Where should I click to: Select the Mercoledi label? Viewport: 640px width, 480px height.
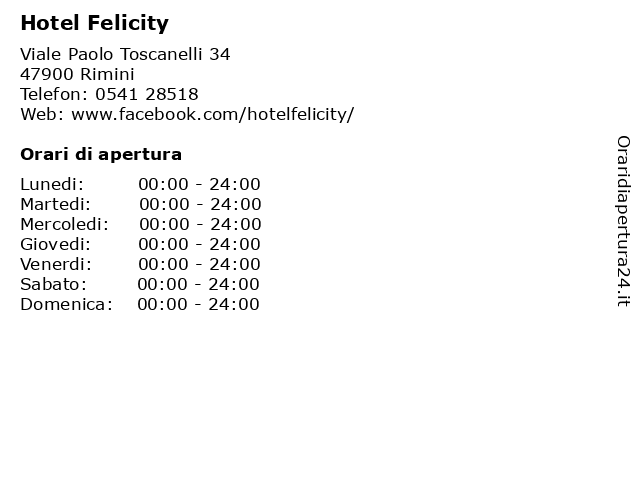tap(64, 224)
